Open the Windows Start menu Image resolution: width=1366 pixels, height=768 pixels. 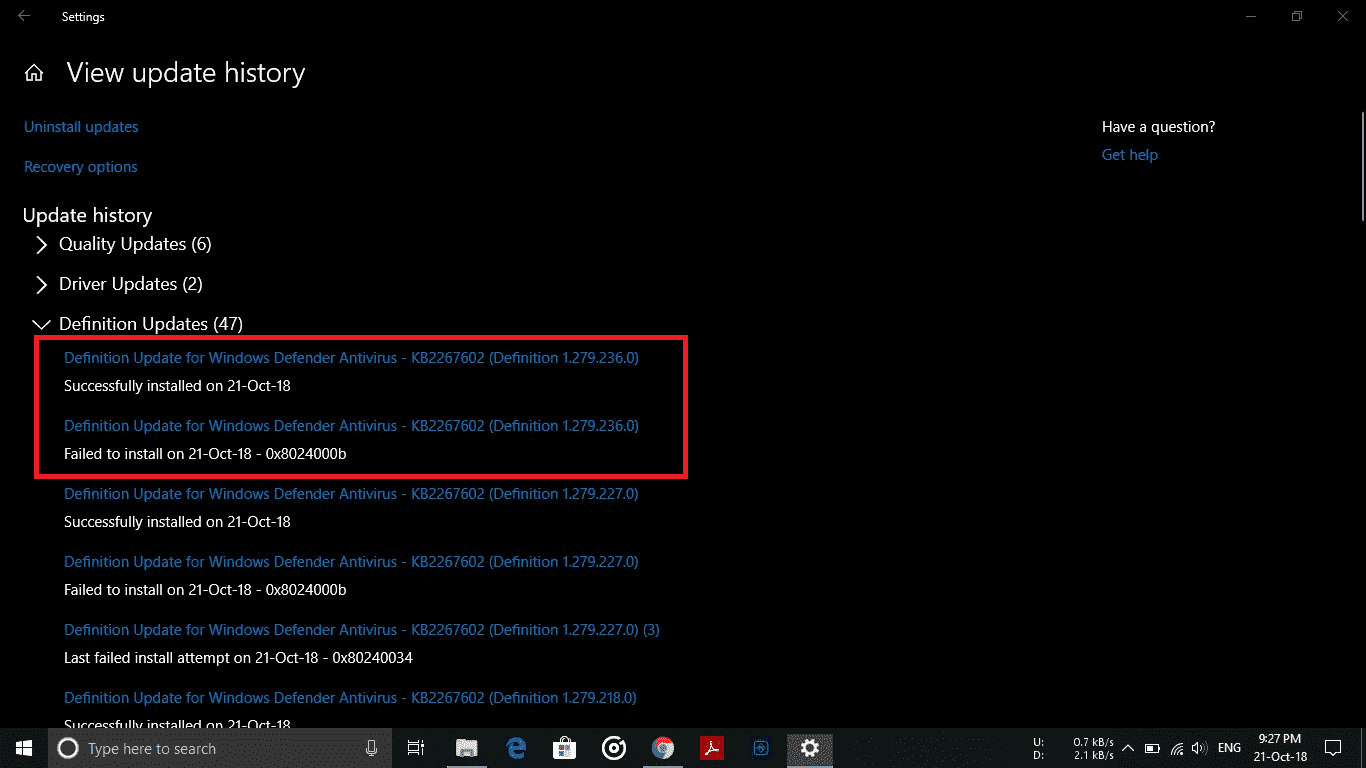24,748
